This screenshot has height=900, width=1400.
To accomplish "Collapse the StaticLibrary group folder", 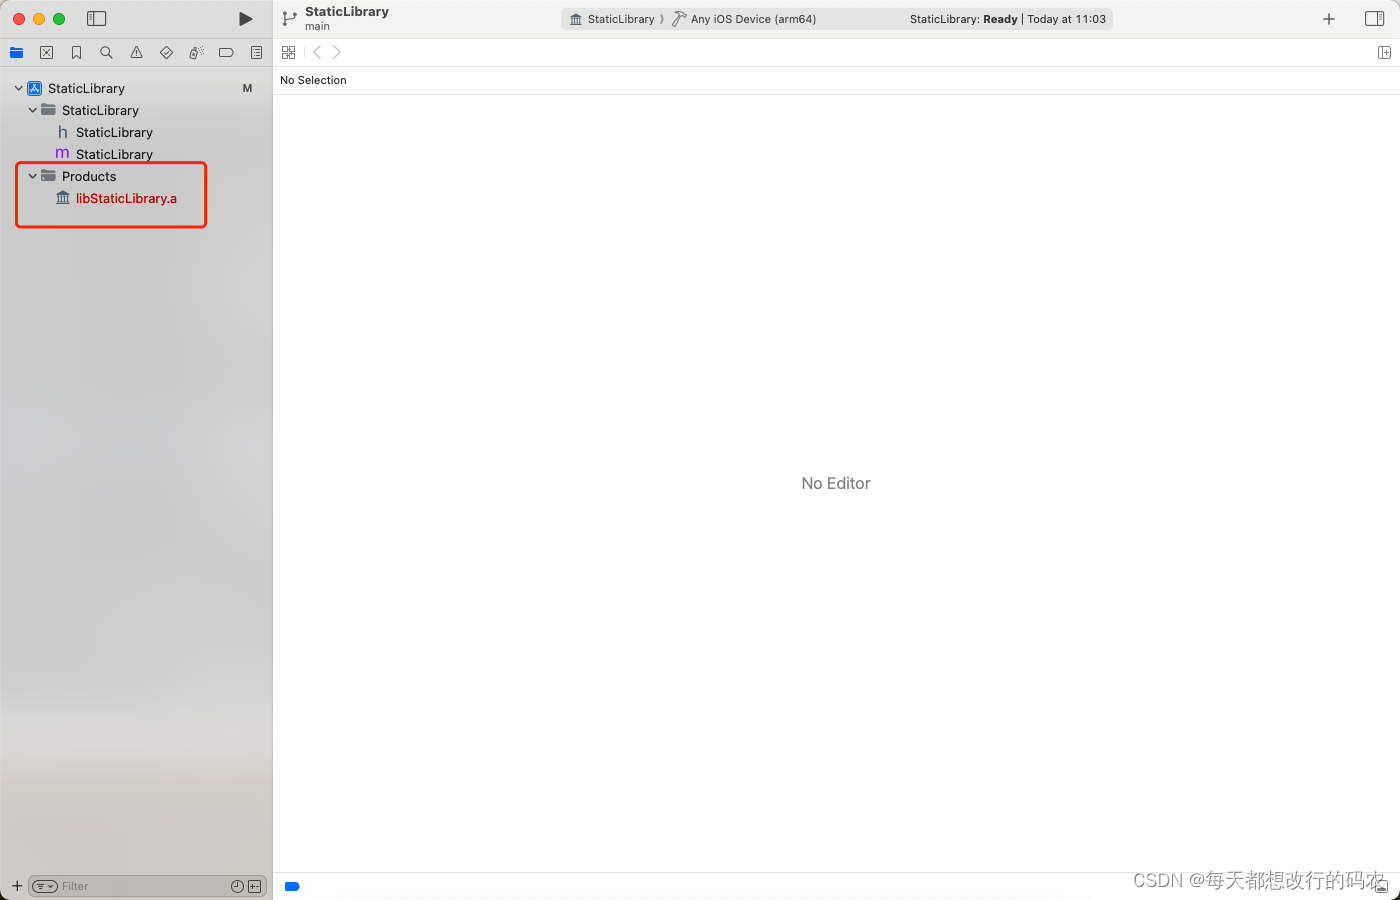I will pos(32,110).
